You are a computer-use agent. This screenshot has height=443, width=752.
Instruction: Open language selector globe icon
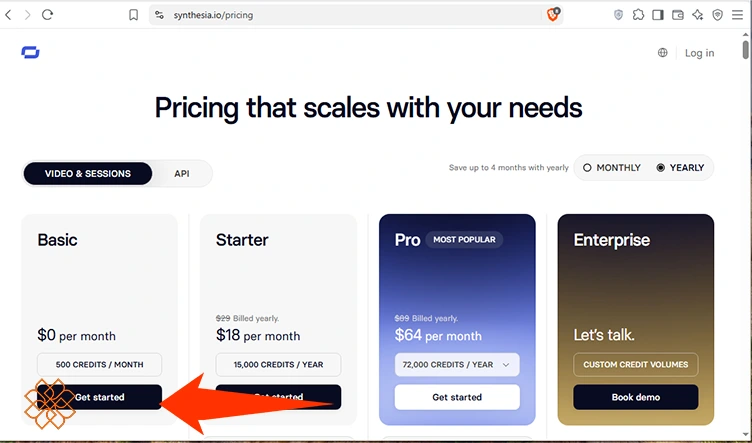tap(662, 53)
